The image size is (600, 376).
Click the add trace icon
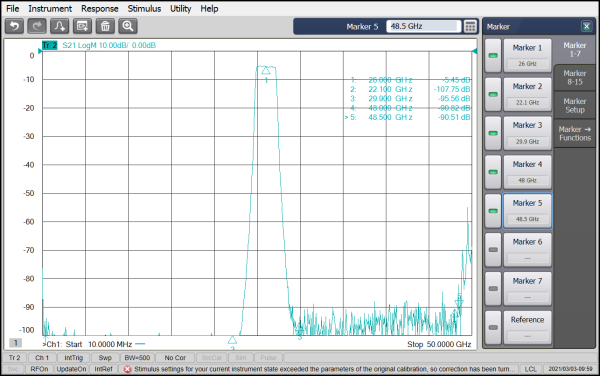(60, 26)
